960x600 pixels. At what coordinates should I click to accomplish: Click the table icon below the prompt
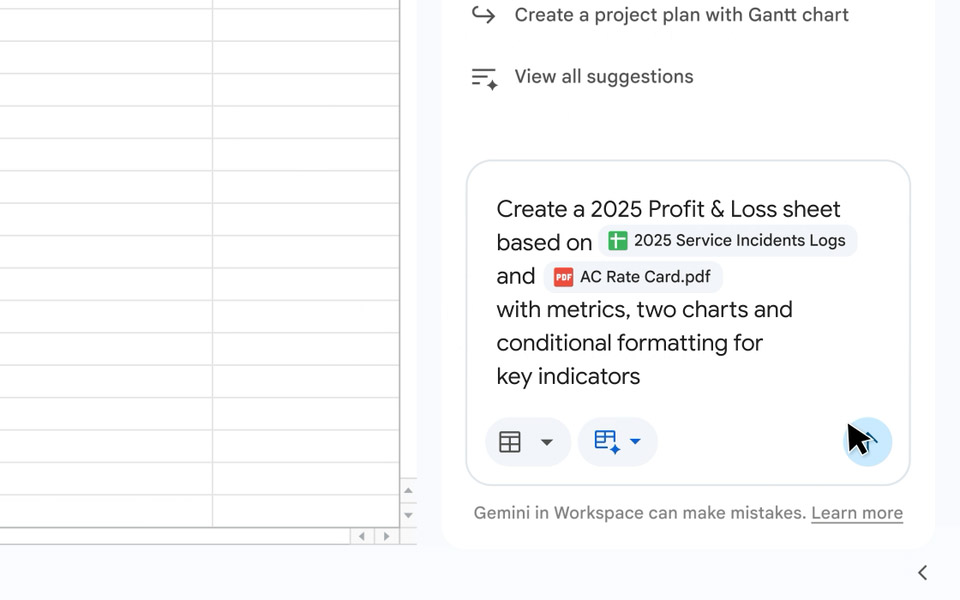point(510,442)
